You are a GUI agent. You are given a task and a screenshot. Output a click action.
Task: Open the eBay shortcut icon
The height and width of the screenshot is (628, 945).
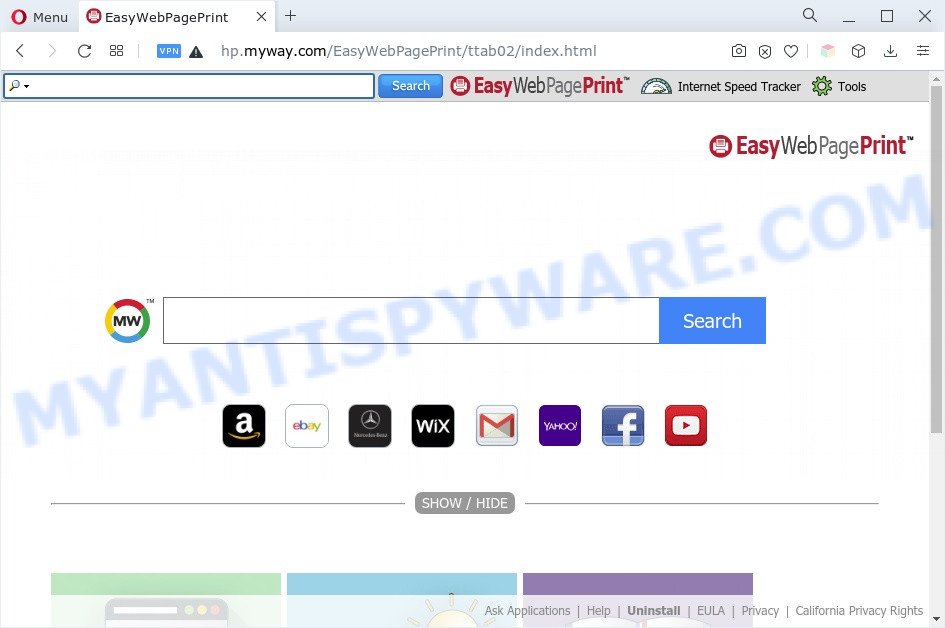tap(307, 426)
